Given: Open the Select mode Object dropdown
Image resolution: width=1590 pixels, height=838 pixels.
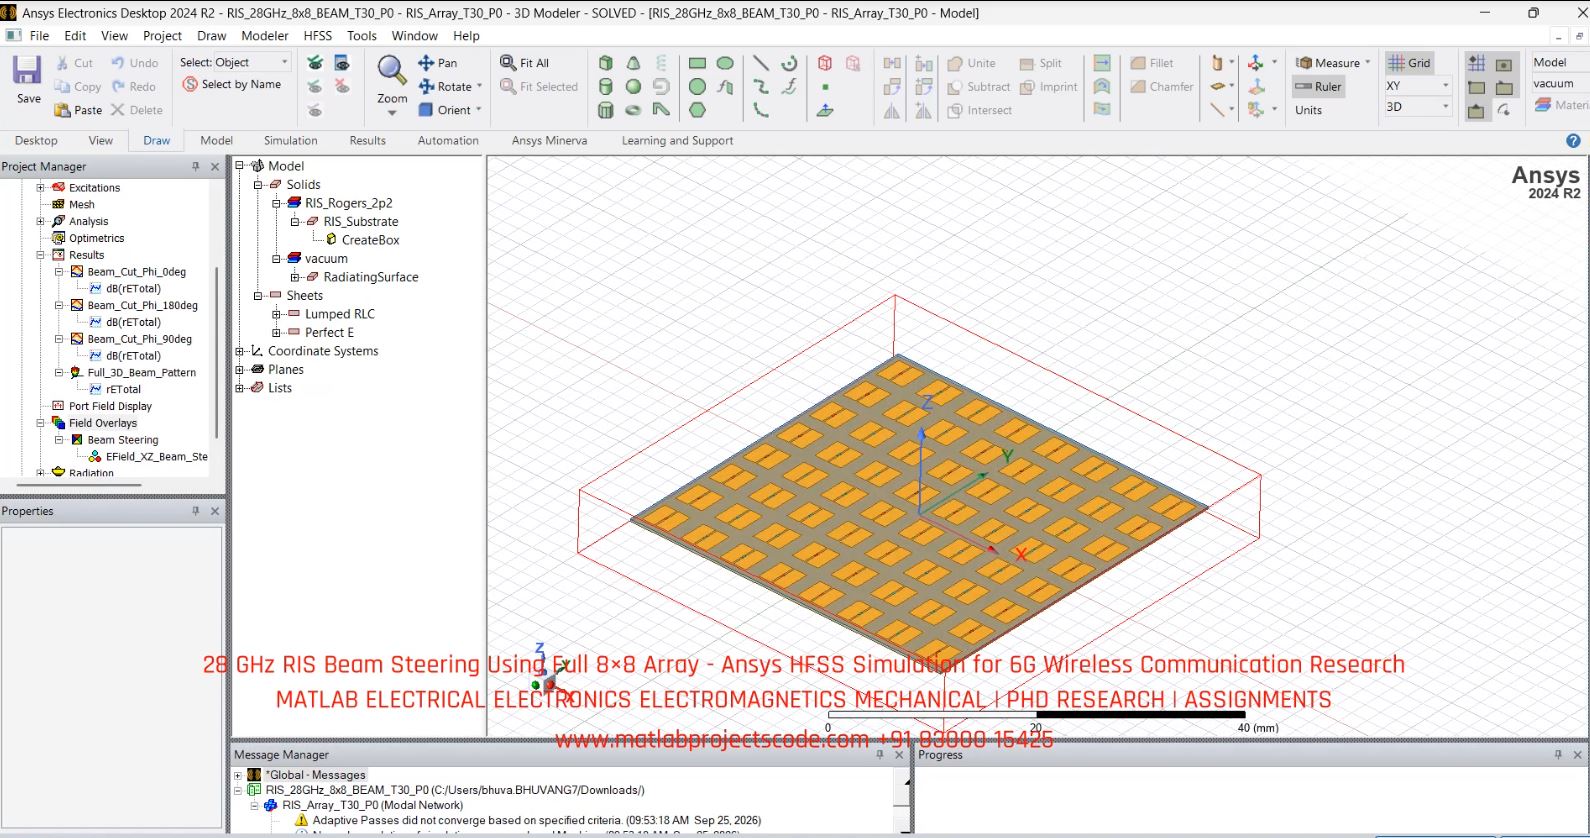Looking at the screenshot, I should coord(251,62).
